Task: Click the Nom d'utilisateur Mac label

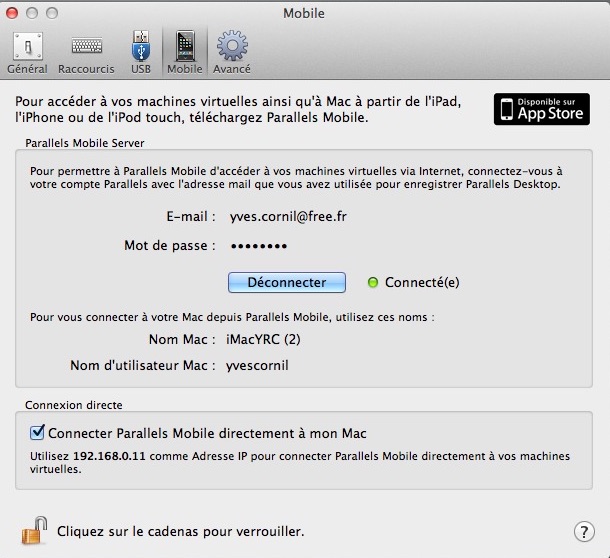Action: (143, 366)
